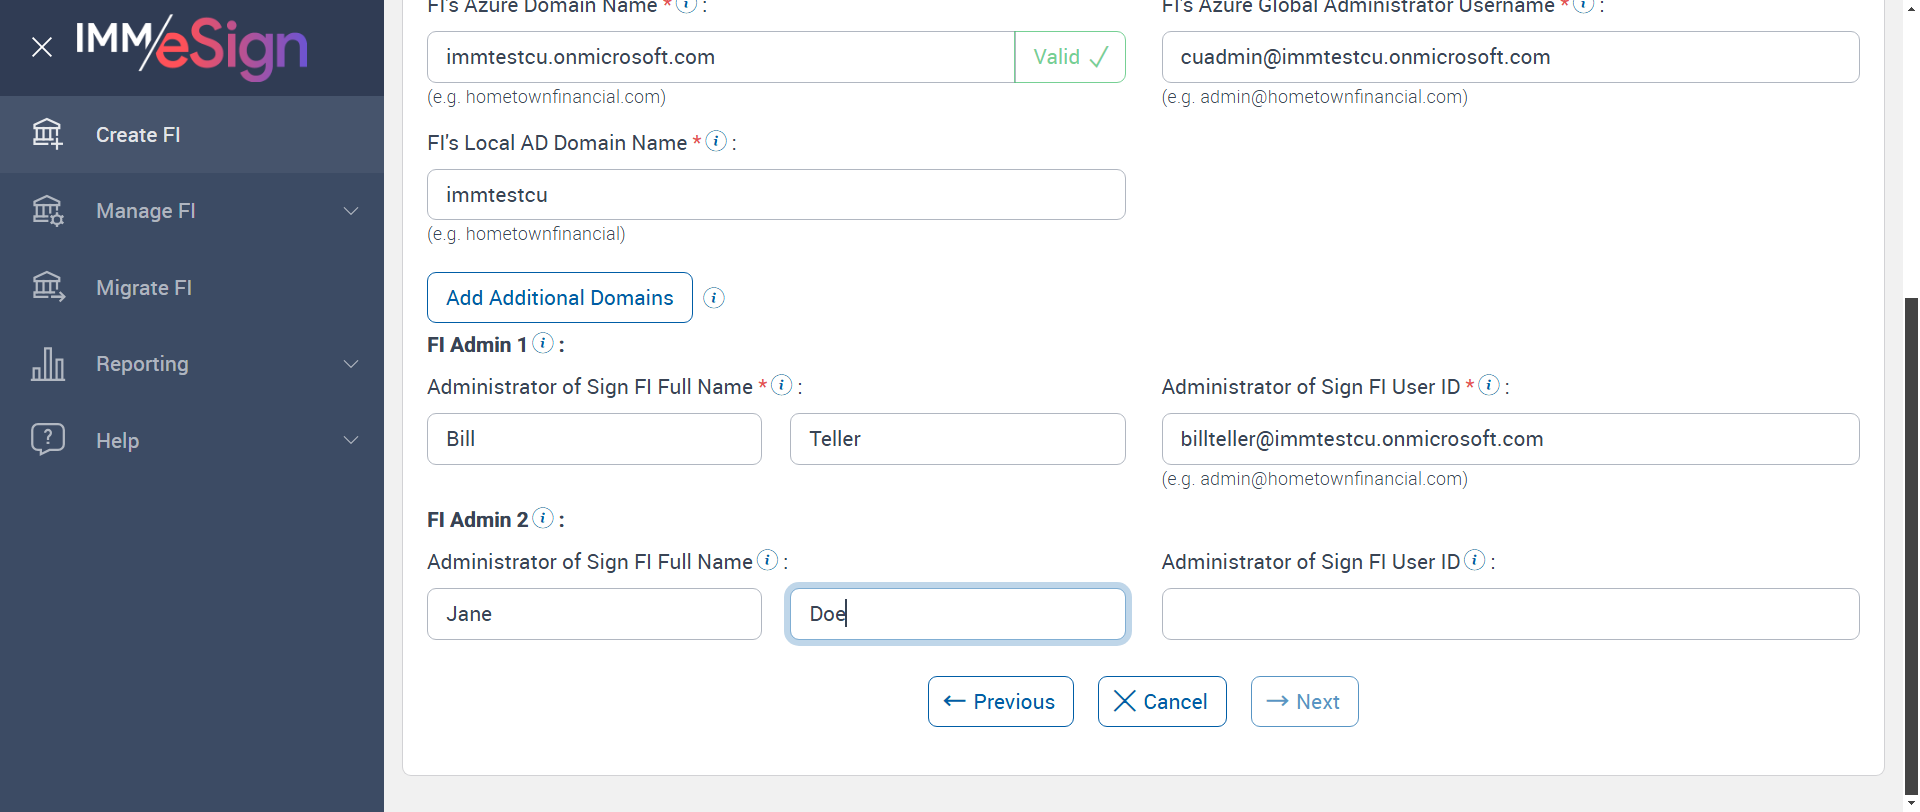Click the Help question mark icon
This screenshot has width=1920, height=812.
(47, 440)
